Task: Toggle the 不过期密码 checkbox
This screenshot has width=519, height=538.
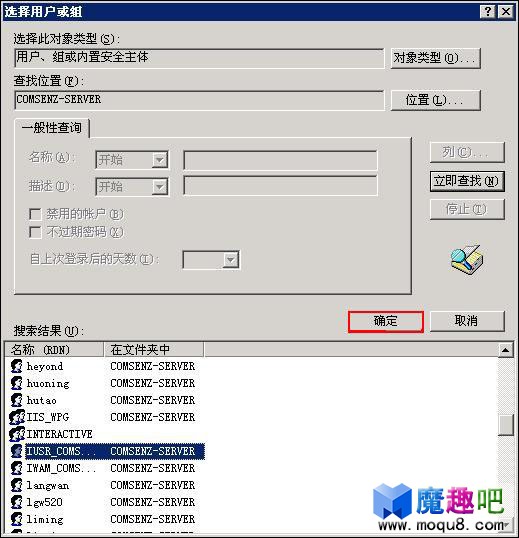Action: coord(35,232)
